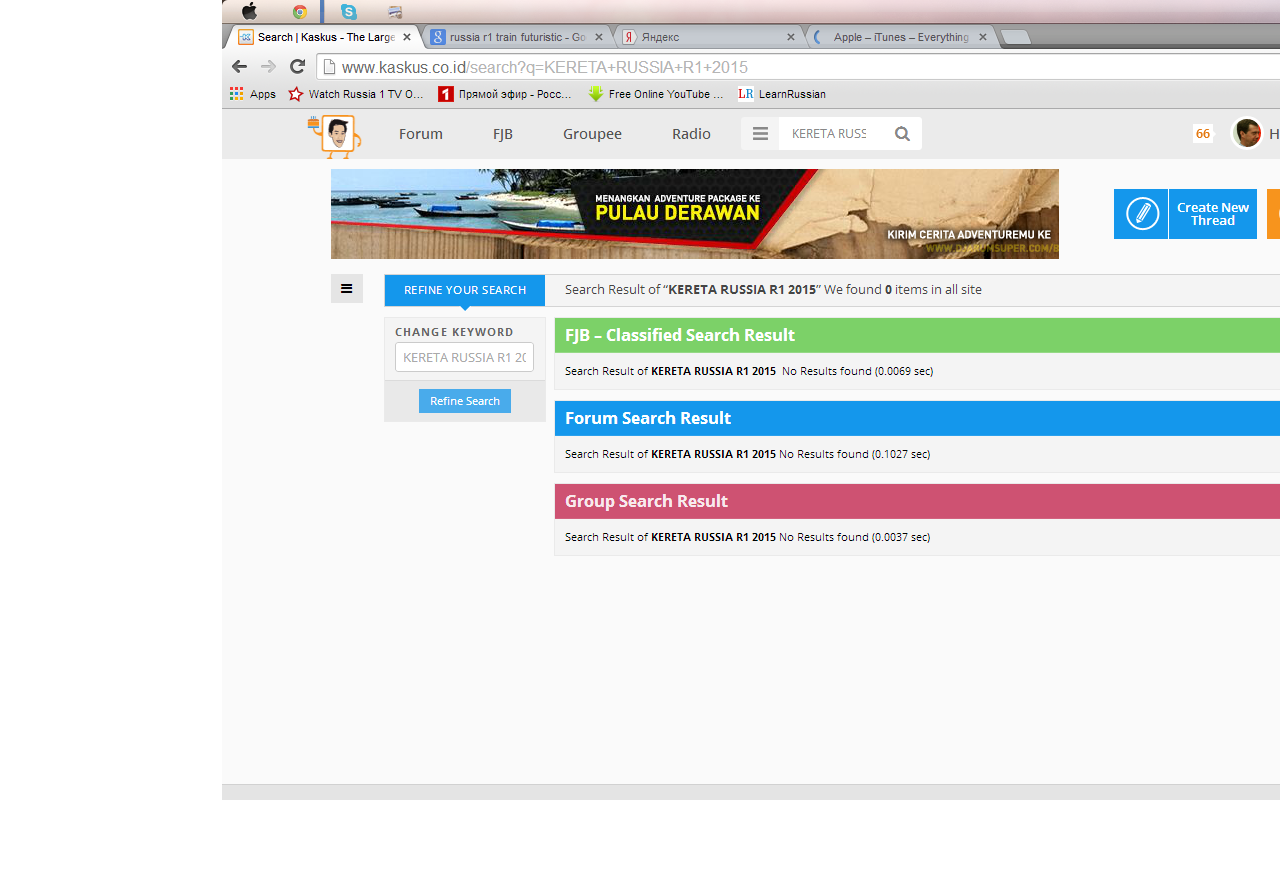
Task: Click the header search magnifier icon
Action: click(x=903, y=134)
